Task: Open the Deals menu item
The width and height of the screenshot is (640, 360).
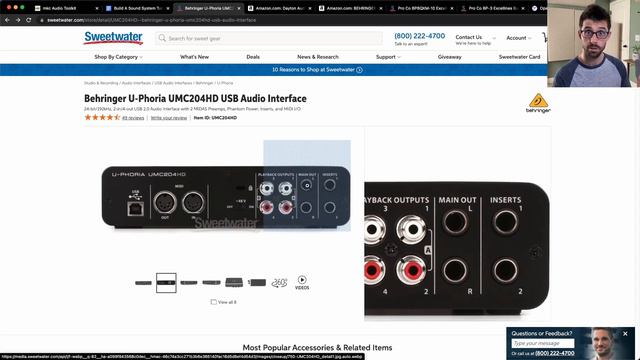Action: click(x=253, y=57)
